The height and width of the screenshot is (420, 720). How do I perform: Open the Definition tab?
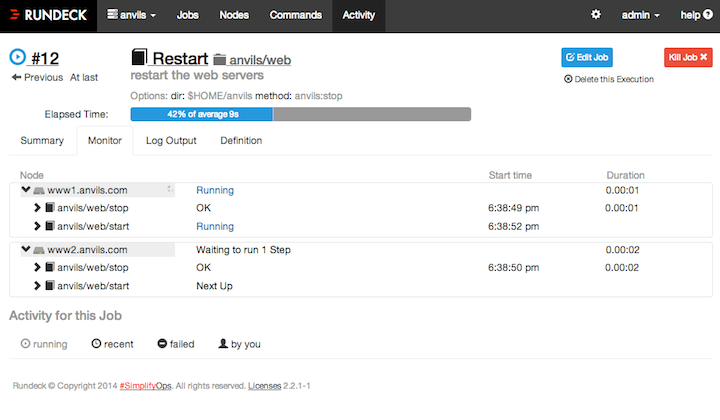[x=241, y=140]
